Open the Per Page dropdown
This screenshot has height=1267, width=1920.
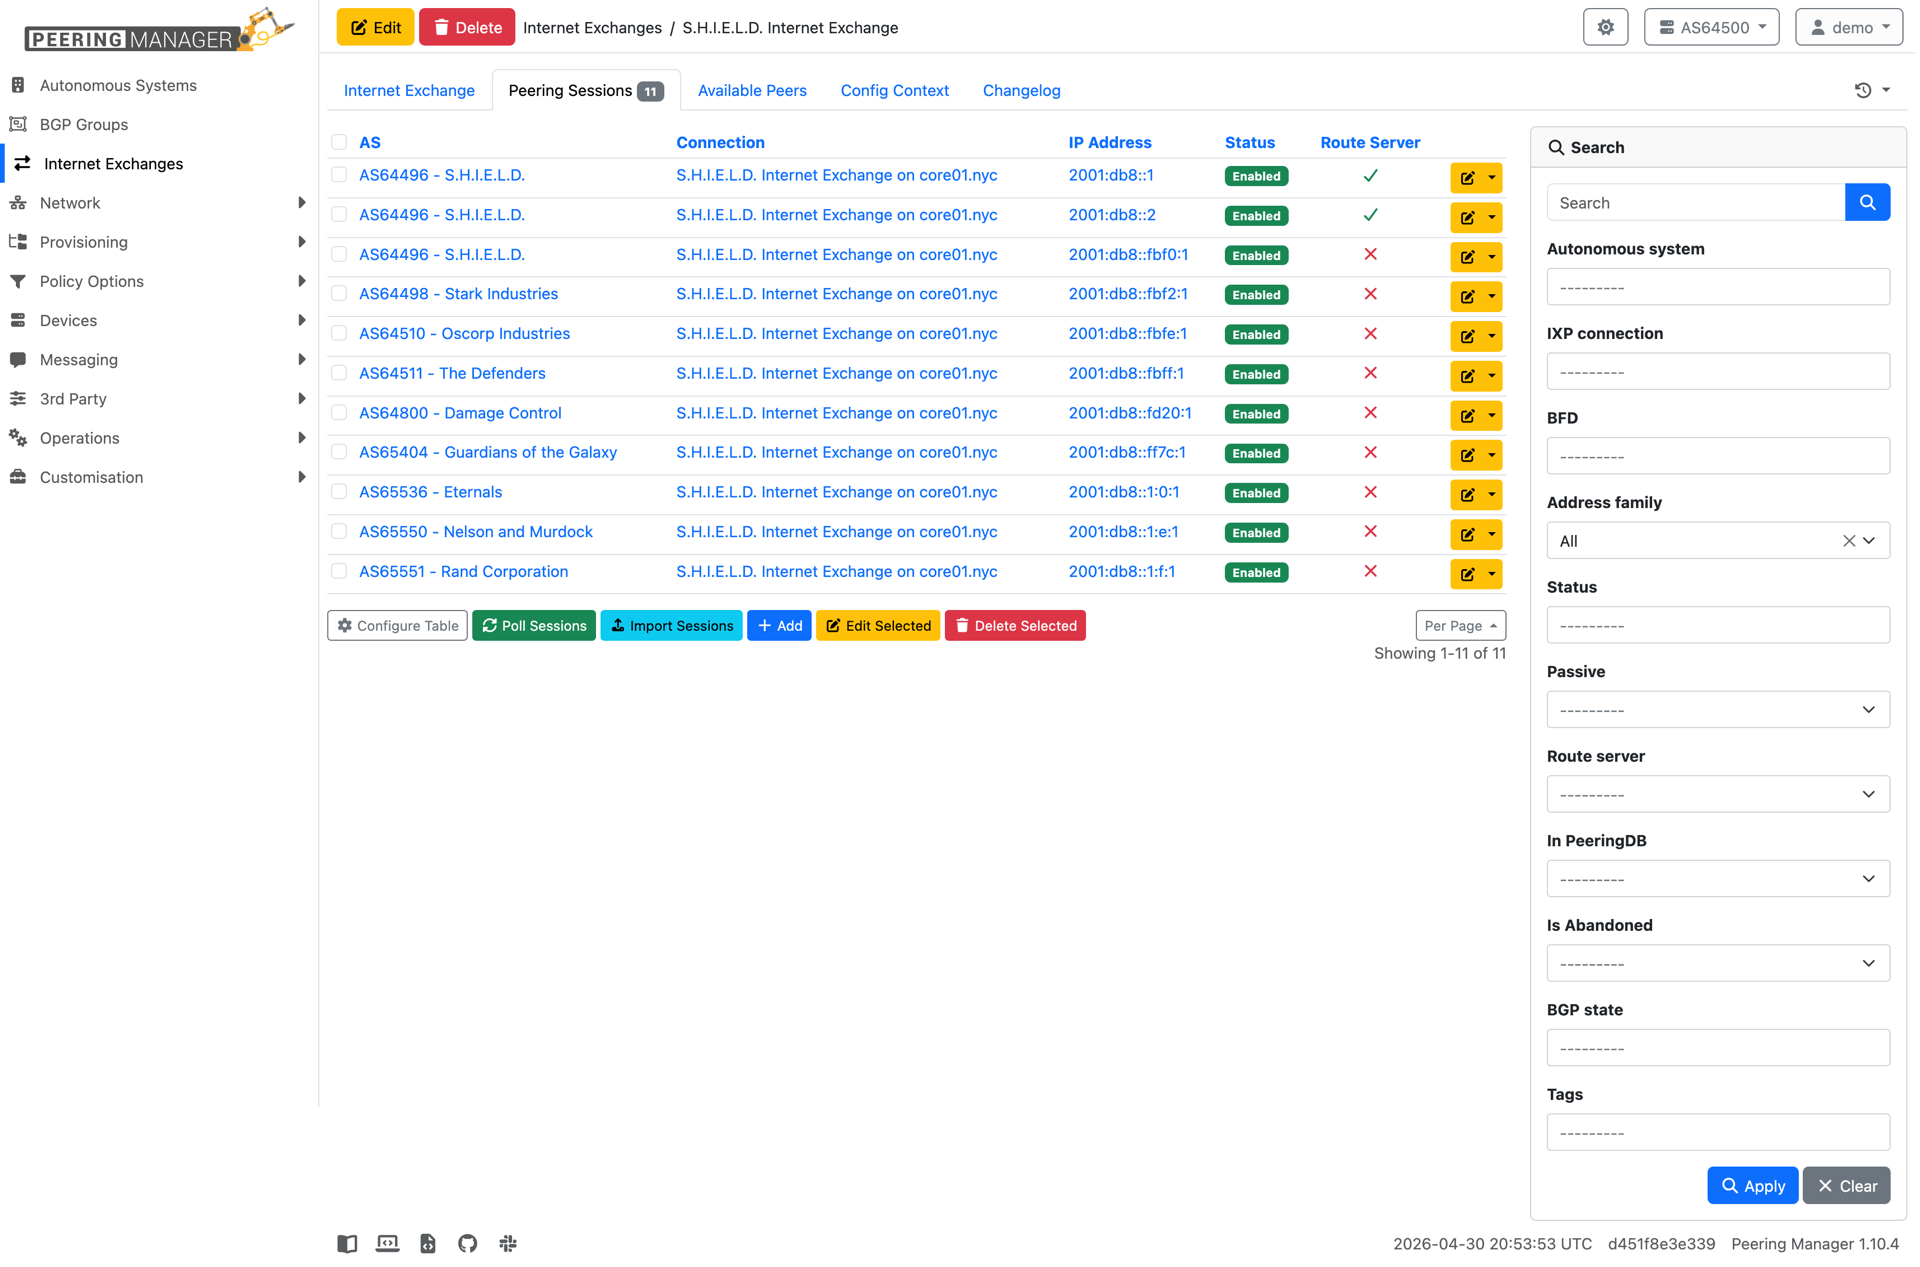1460,625
